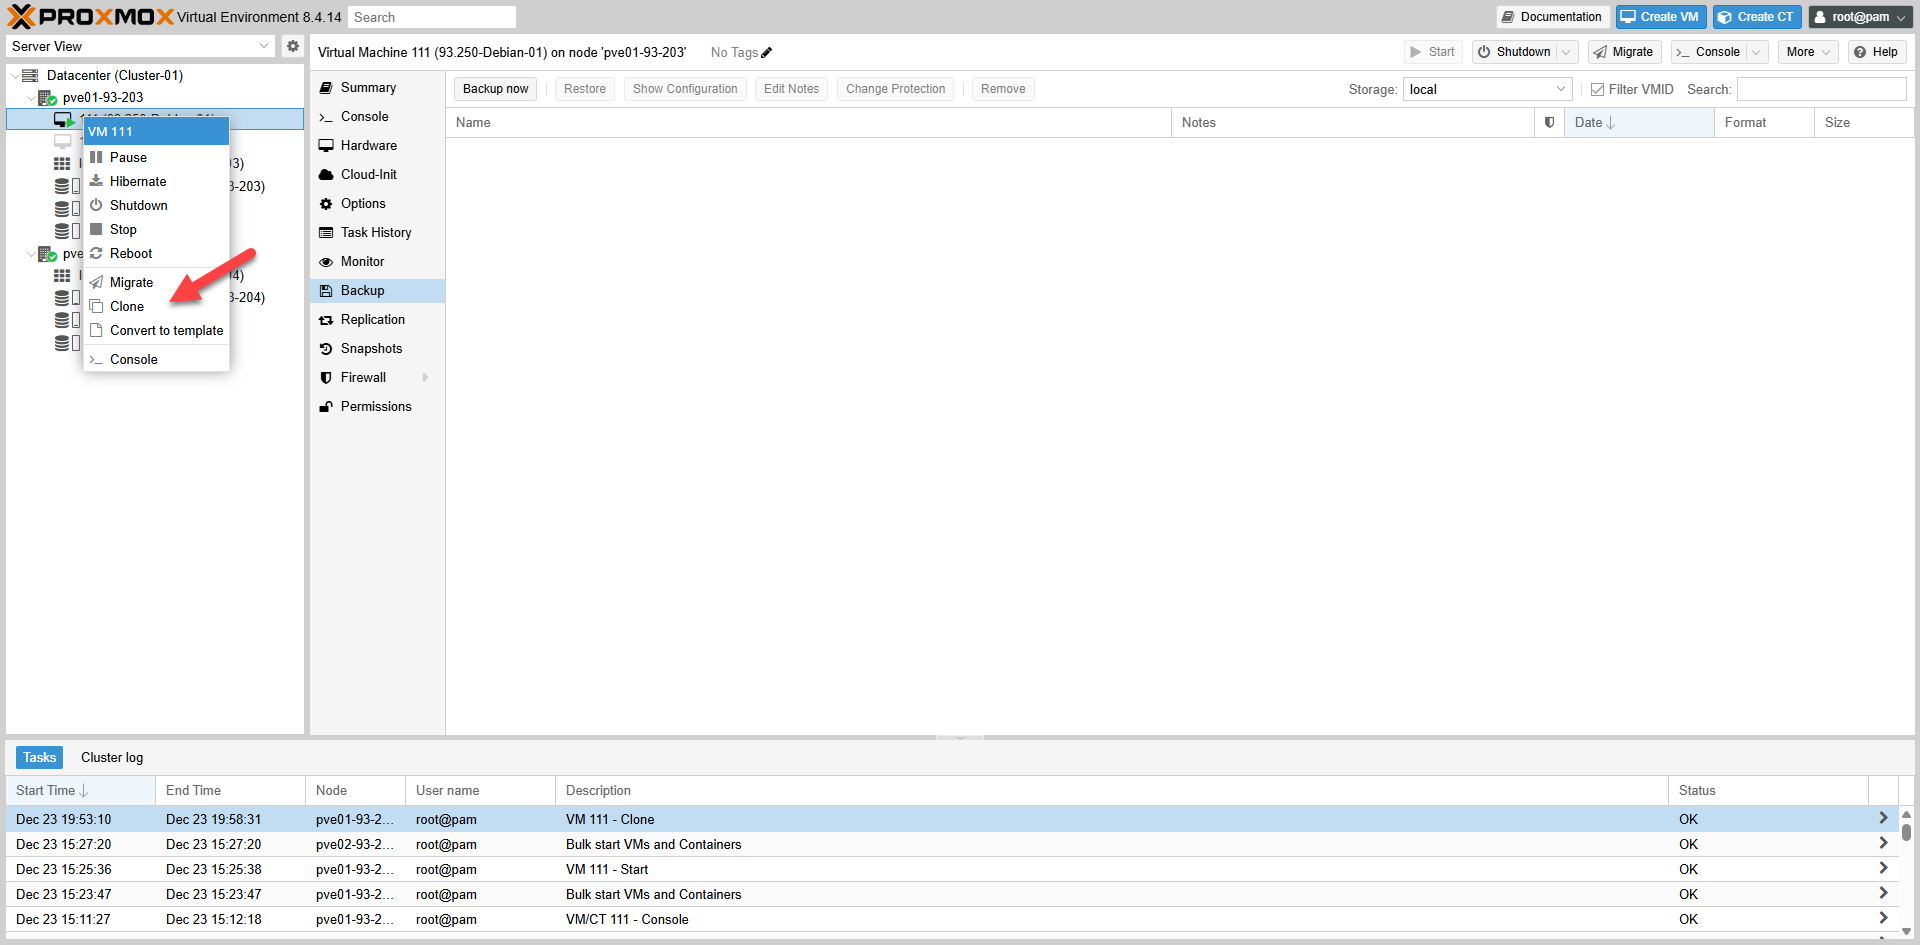The image size is (1920, 945).
Task: Toggle the Filter VMID checkbox
Action: (1597, 90)
